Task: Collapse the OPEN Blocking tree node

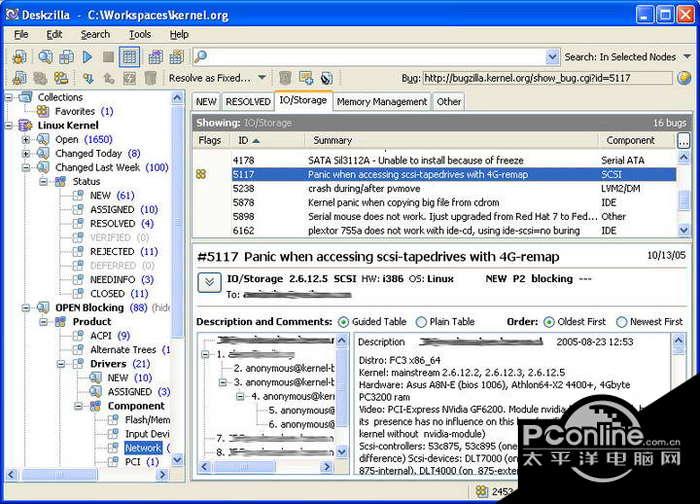Action: pos(26,308)
